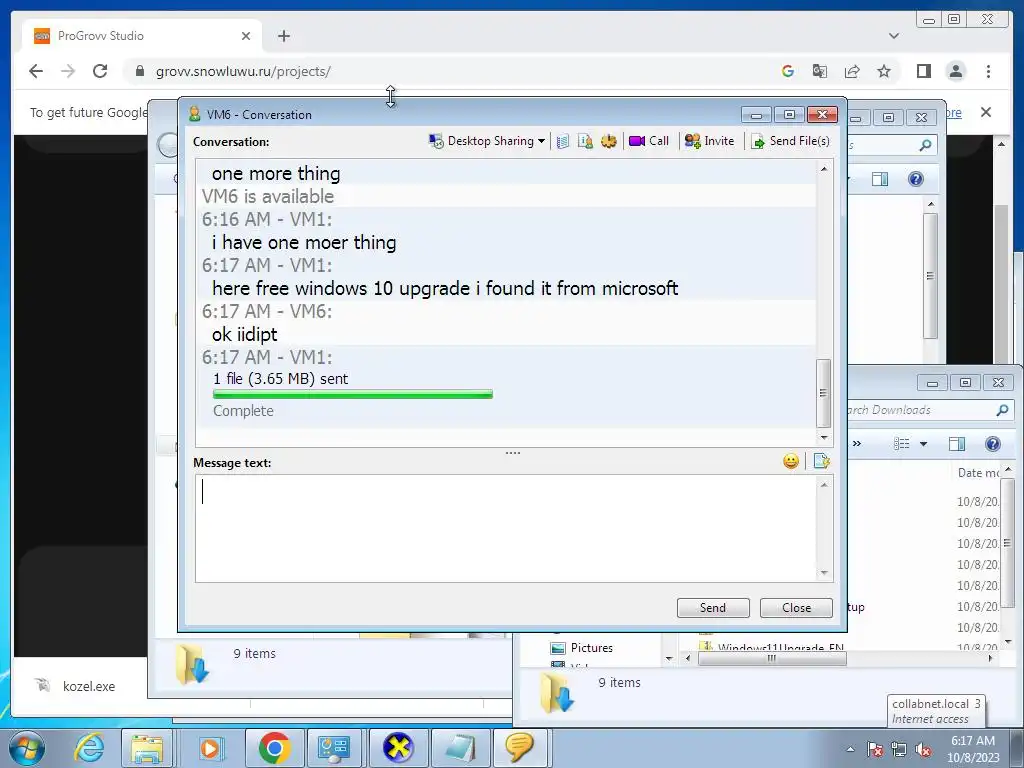Show more toolbar commands chevron in Downloads
The image size is (1024, 768).
tap(856, 444)
